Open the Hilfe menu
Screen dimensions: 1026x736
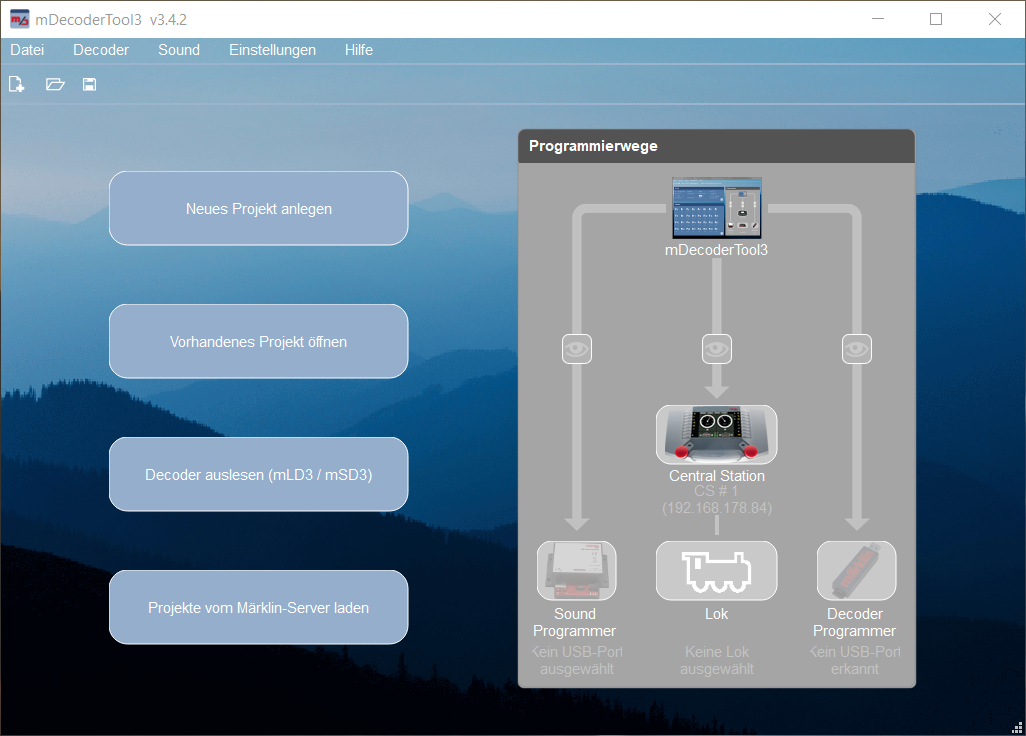pyautogui.click(x=359, y=50)
